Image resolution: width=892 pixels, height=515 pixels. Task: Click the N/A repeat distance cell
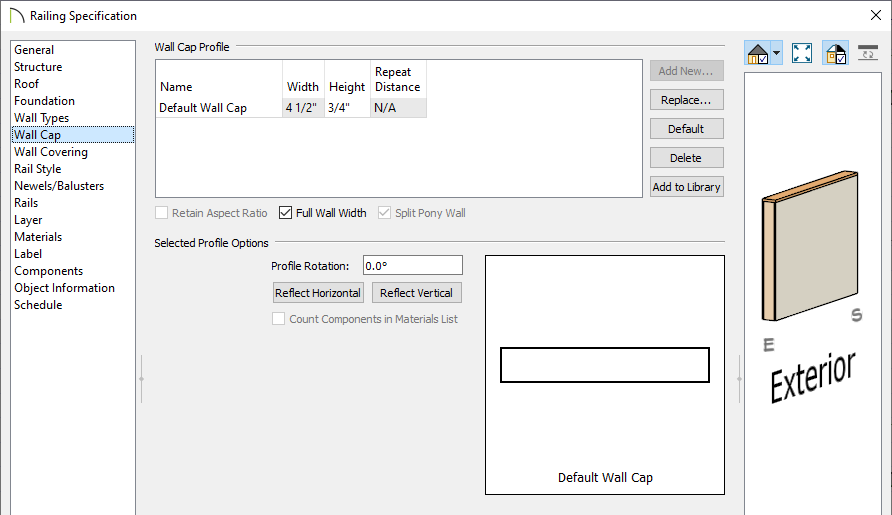coord(398,108)
